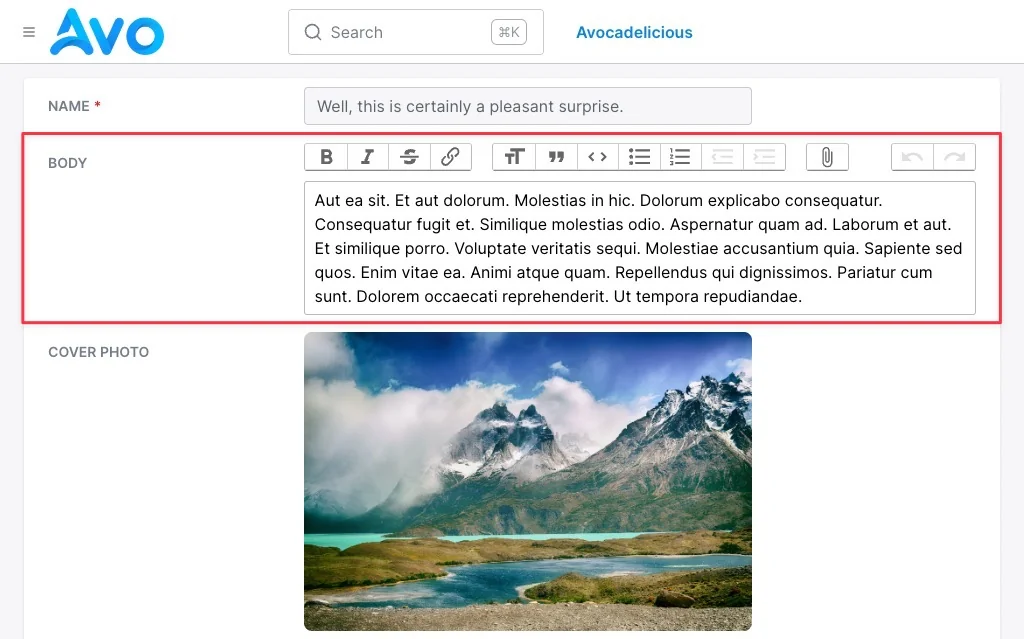Apply heading style with the TT icon
This screenshot has width=1024, height=639.
[x=514, y=157]
